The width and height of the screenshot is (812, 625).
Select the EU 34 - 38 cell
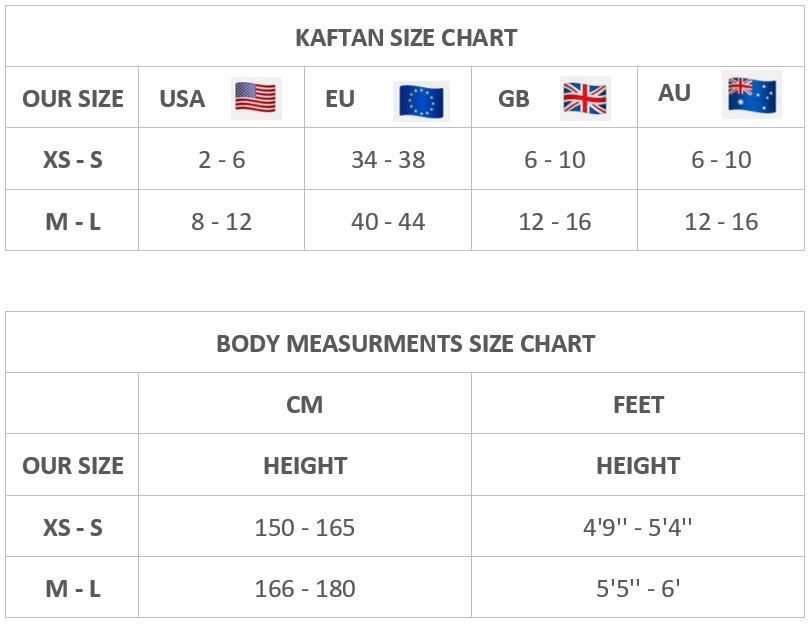[x=388, y=160]
